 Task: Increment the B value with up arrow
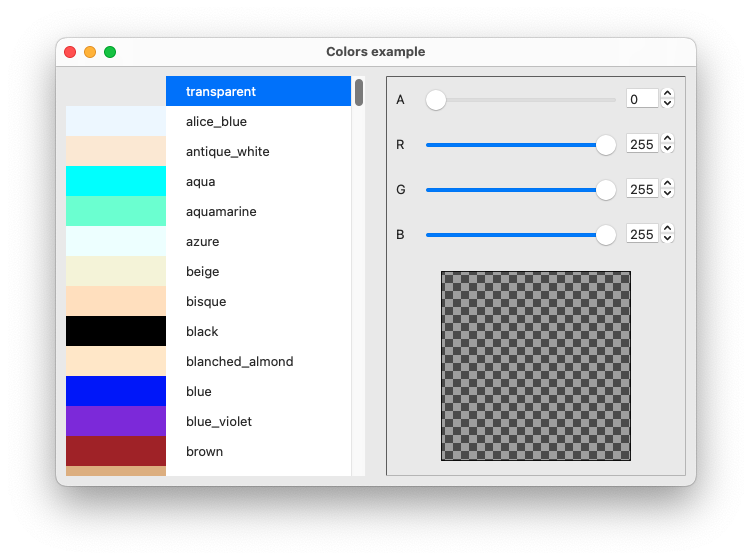point(668,229)
